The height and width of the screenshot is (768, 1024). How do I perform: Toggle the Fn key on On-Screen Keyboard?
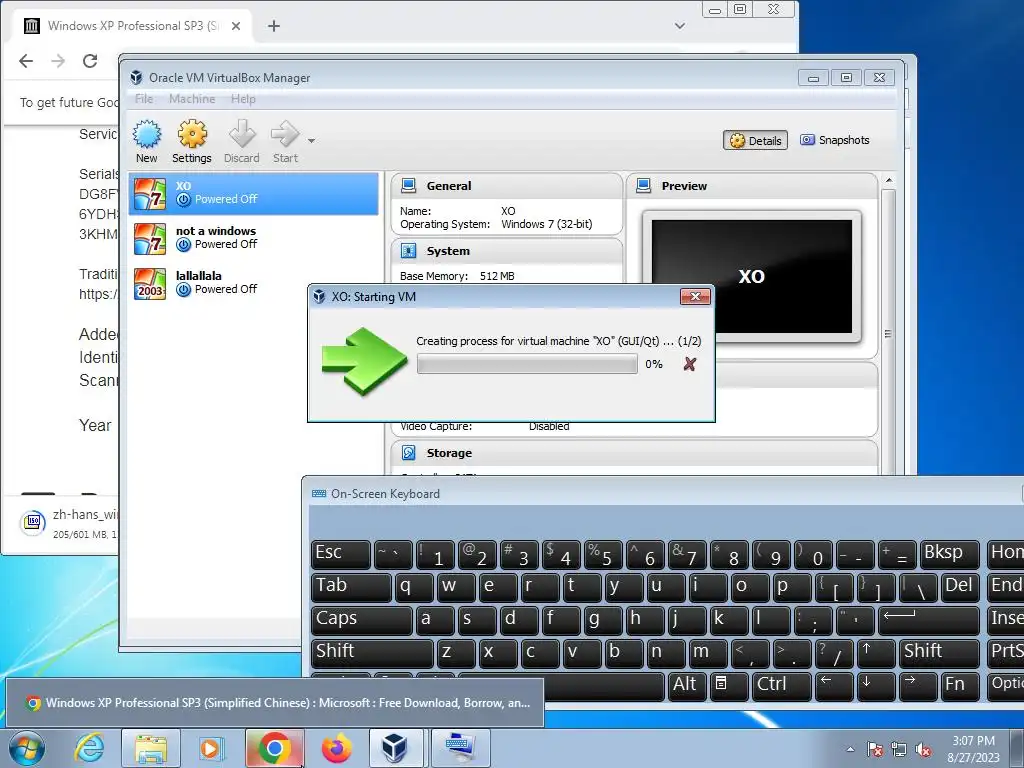960,685
